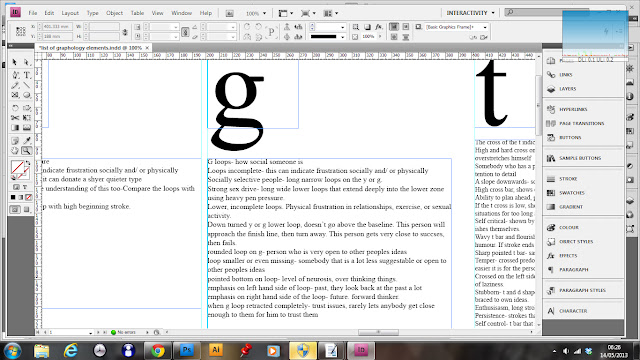
Task: Click the Go to Bridge button
Action: (230, 13)
